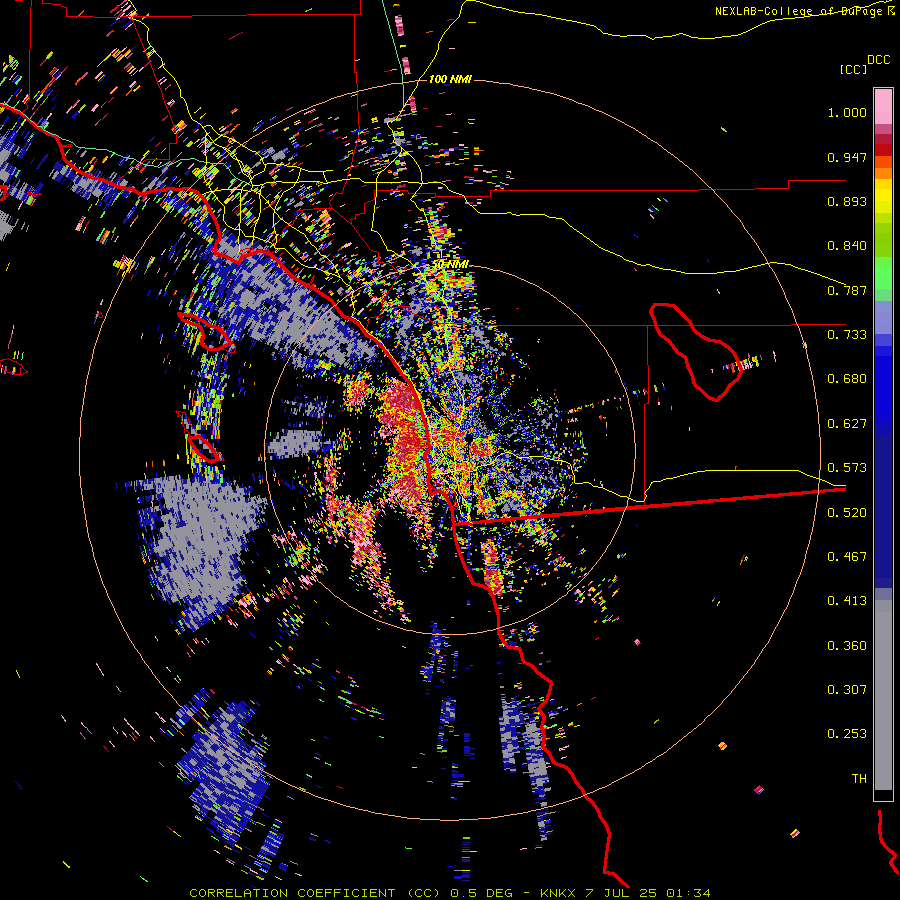
Task: Select the 0.573 scale value
Action: coord(847,468)
